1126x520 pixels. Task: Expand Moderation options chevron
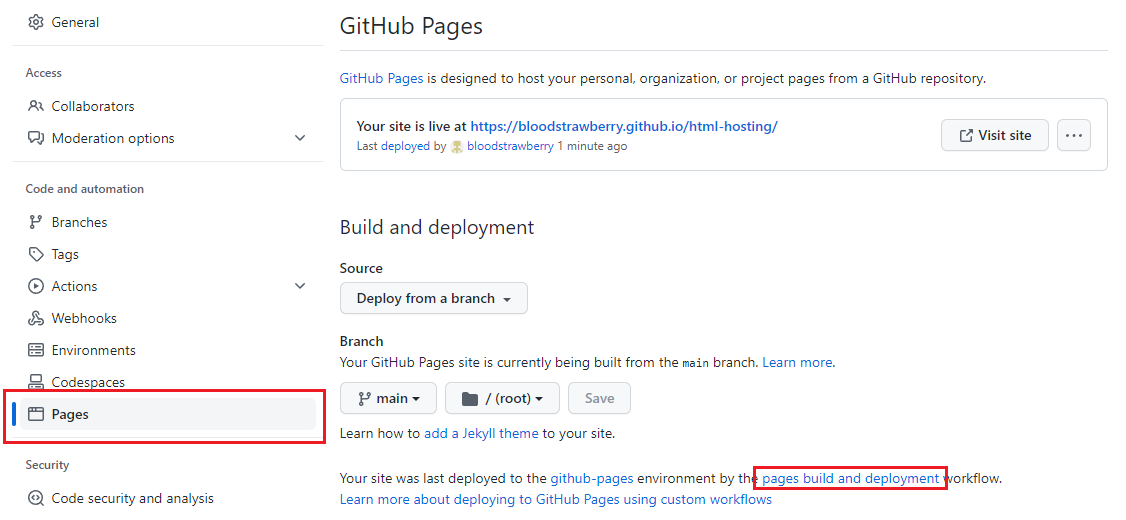point(300,138)
